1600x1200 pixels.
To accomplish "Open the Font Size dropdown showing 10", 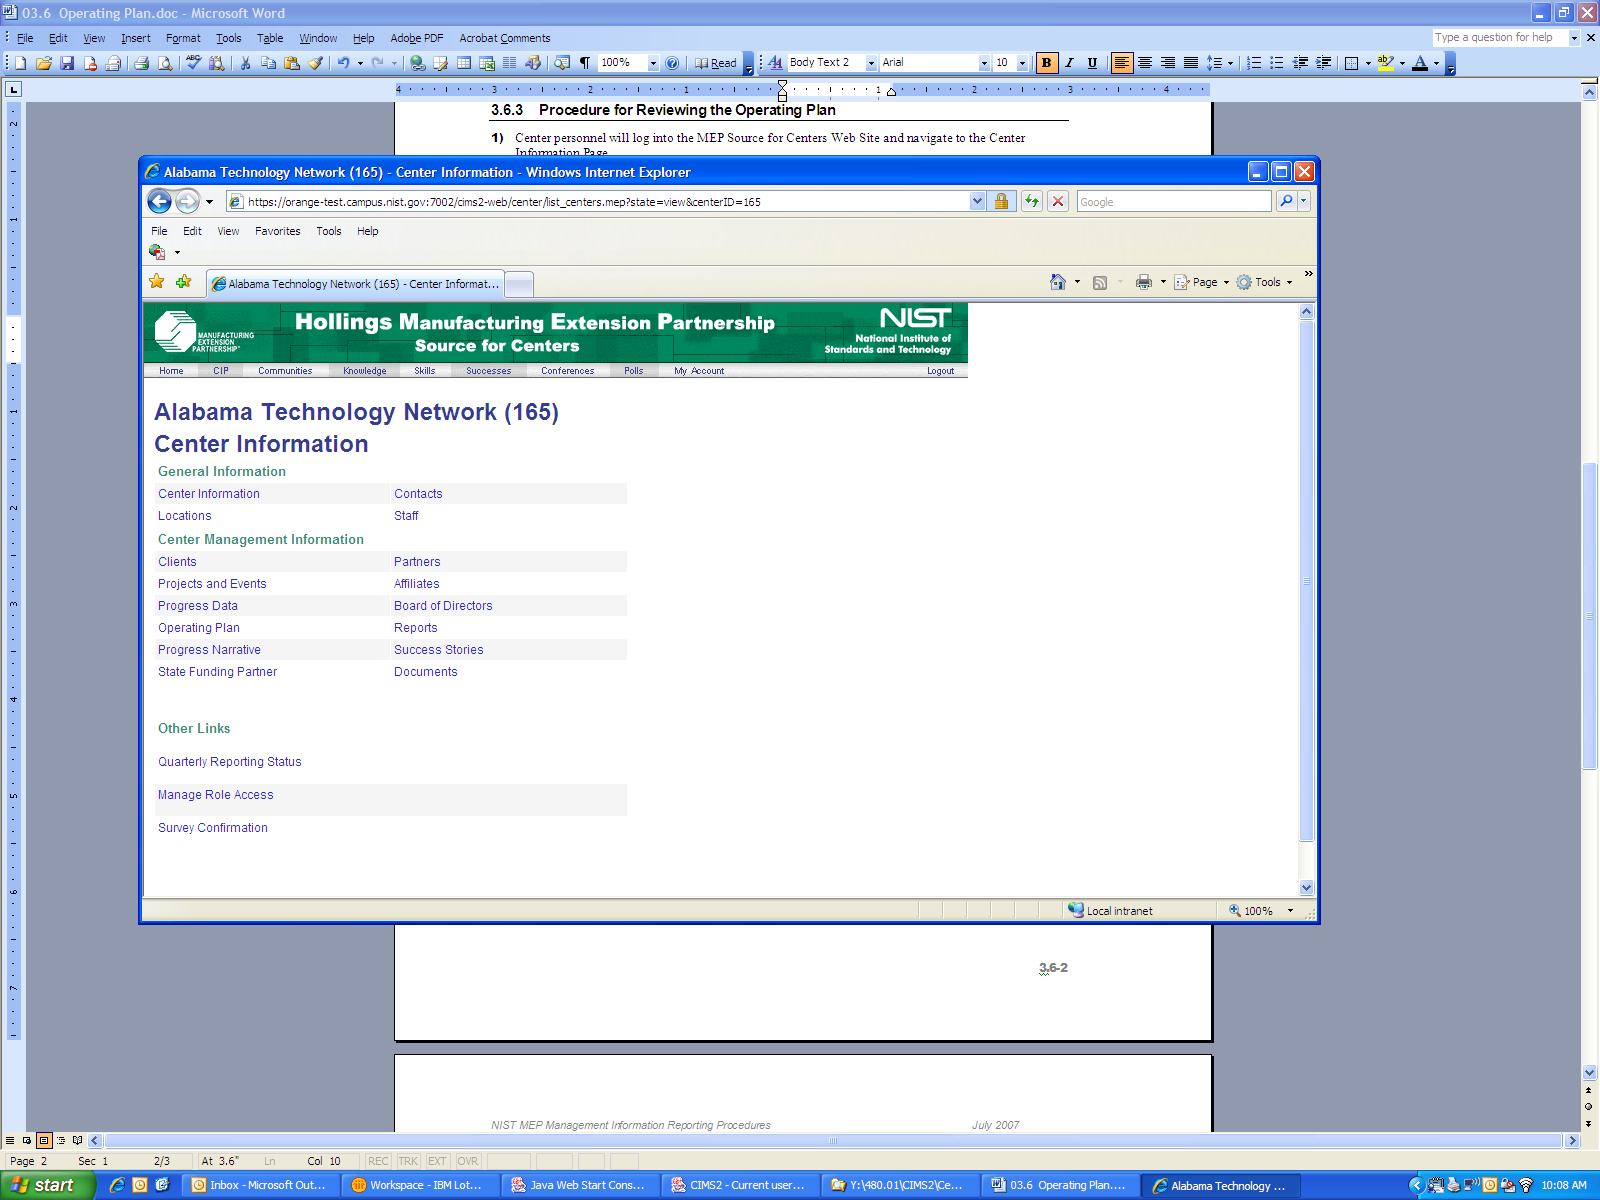I will (x=1022, y=63).
